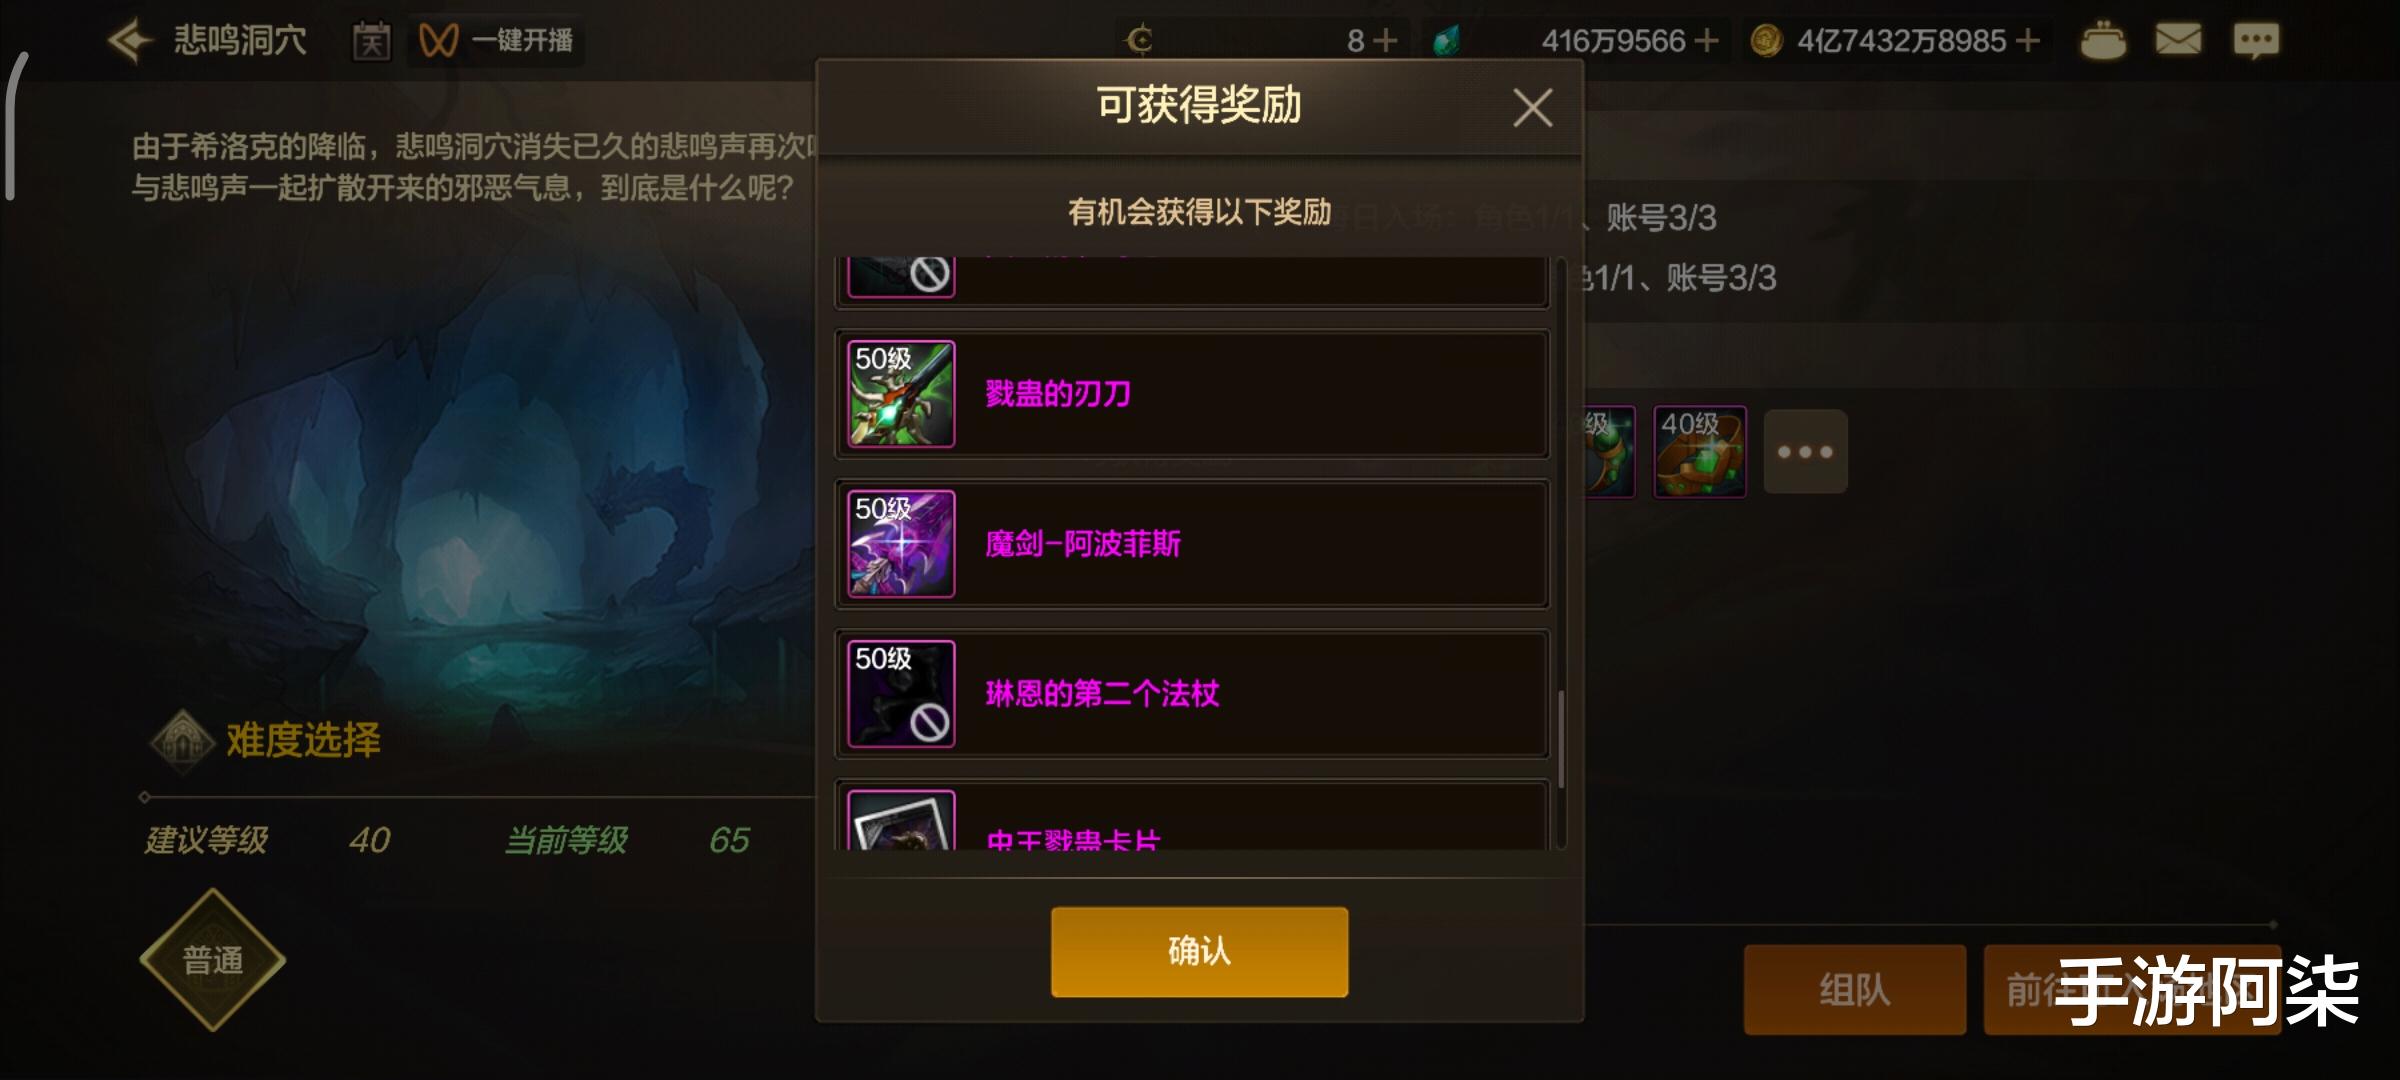Click the 40级 belt reward thumbnail
Screen dimensions: 2400x1080
(x=1699, y=451)
